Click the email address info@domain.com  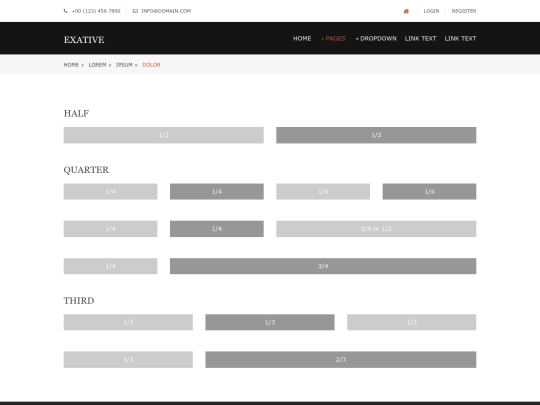tap(166, 11)
